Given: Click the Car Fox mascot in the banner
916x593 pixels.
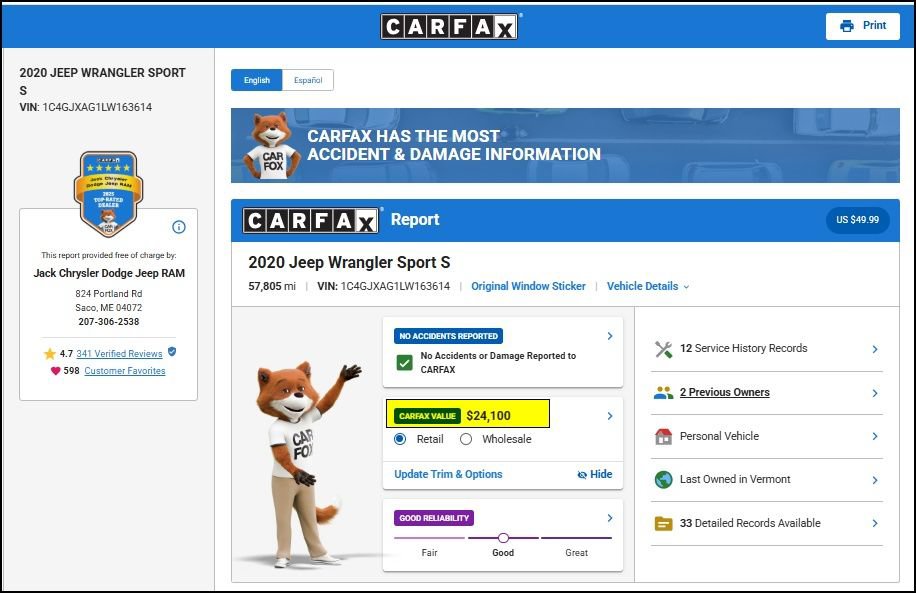Looking at the screenshot, I should (271, 145).
